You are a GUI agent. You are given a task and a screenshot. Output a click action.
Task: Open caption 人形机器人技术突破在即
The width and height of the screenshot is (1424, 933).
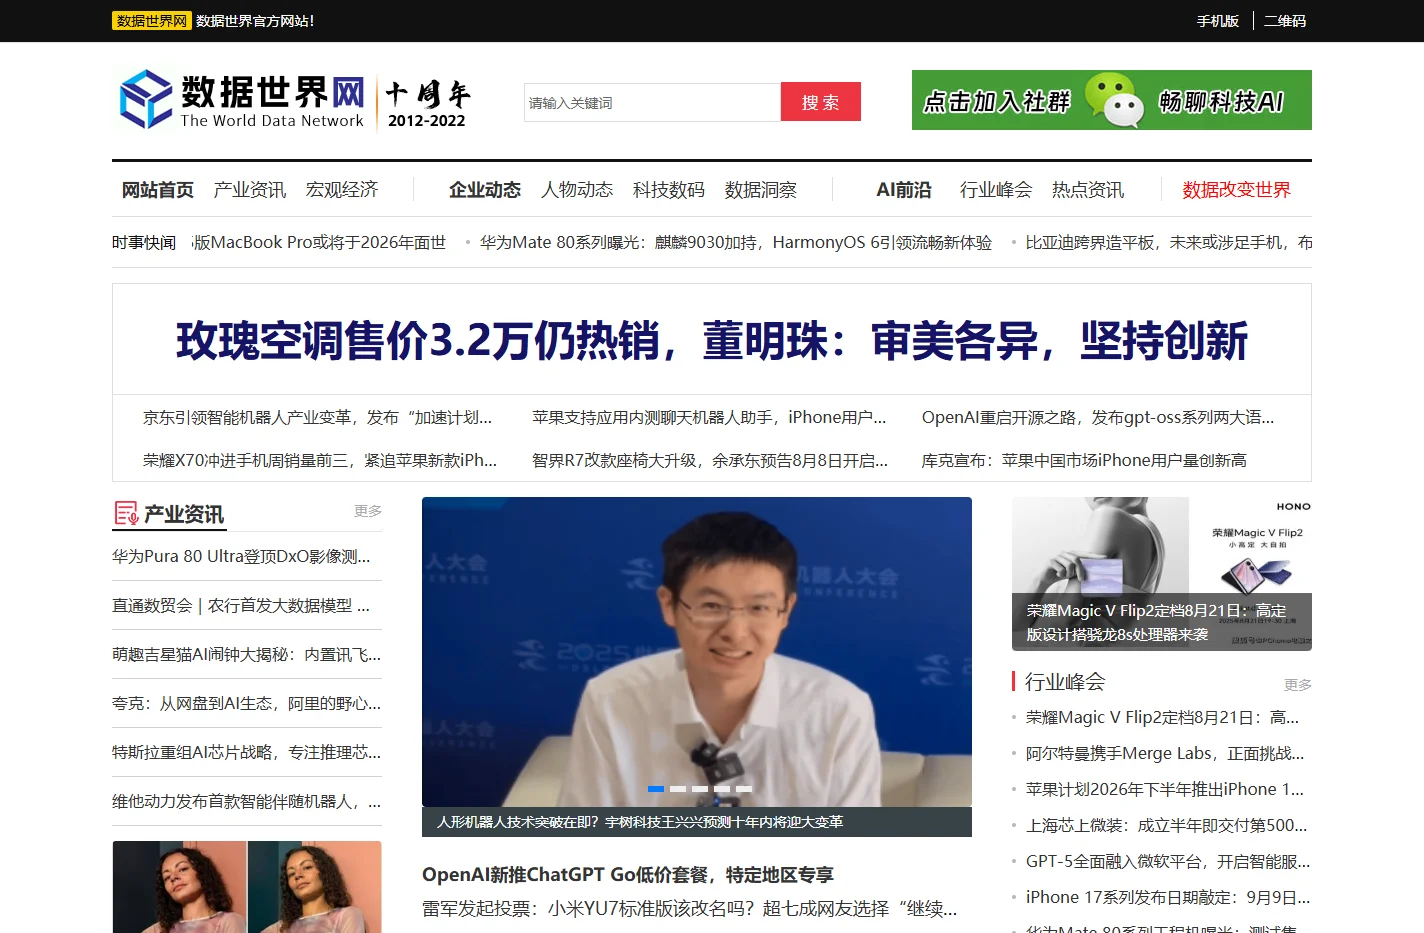pyautogui.click(x=640, y=822)
